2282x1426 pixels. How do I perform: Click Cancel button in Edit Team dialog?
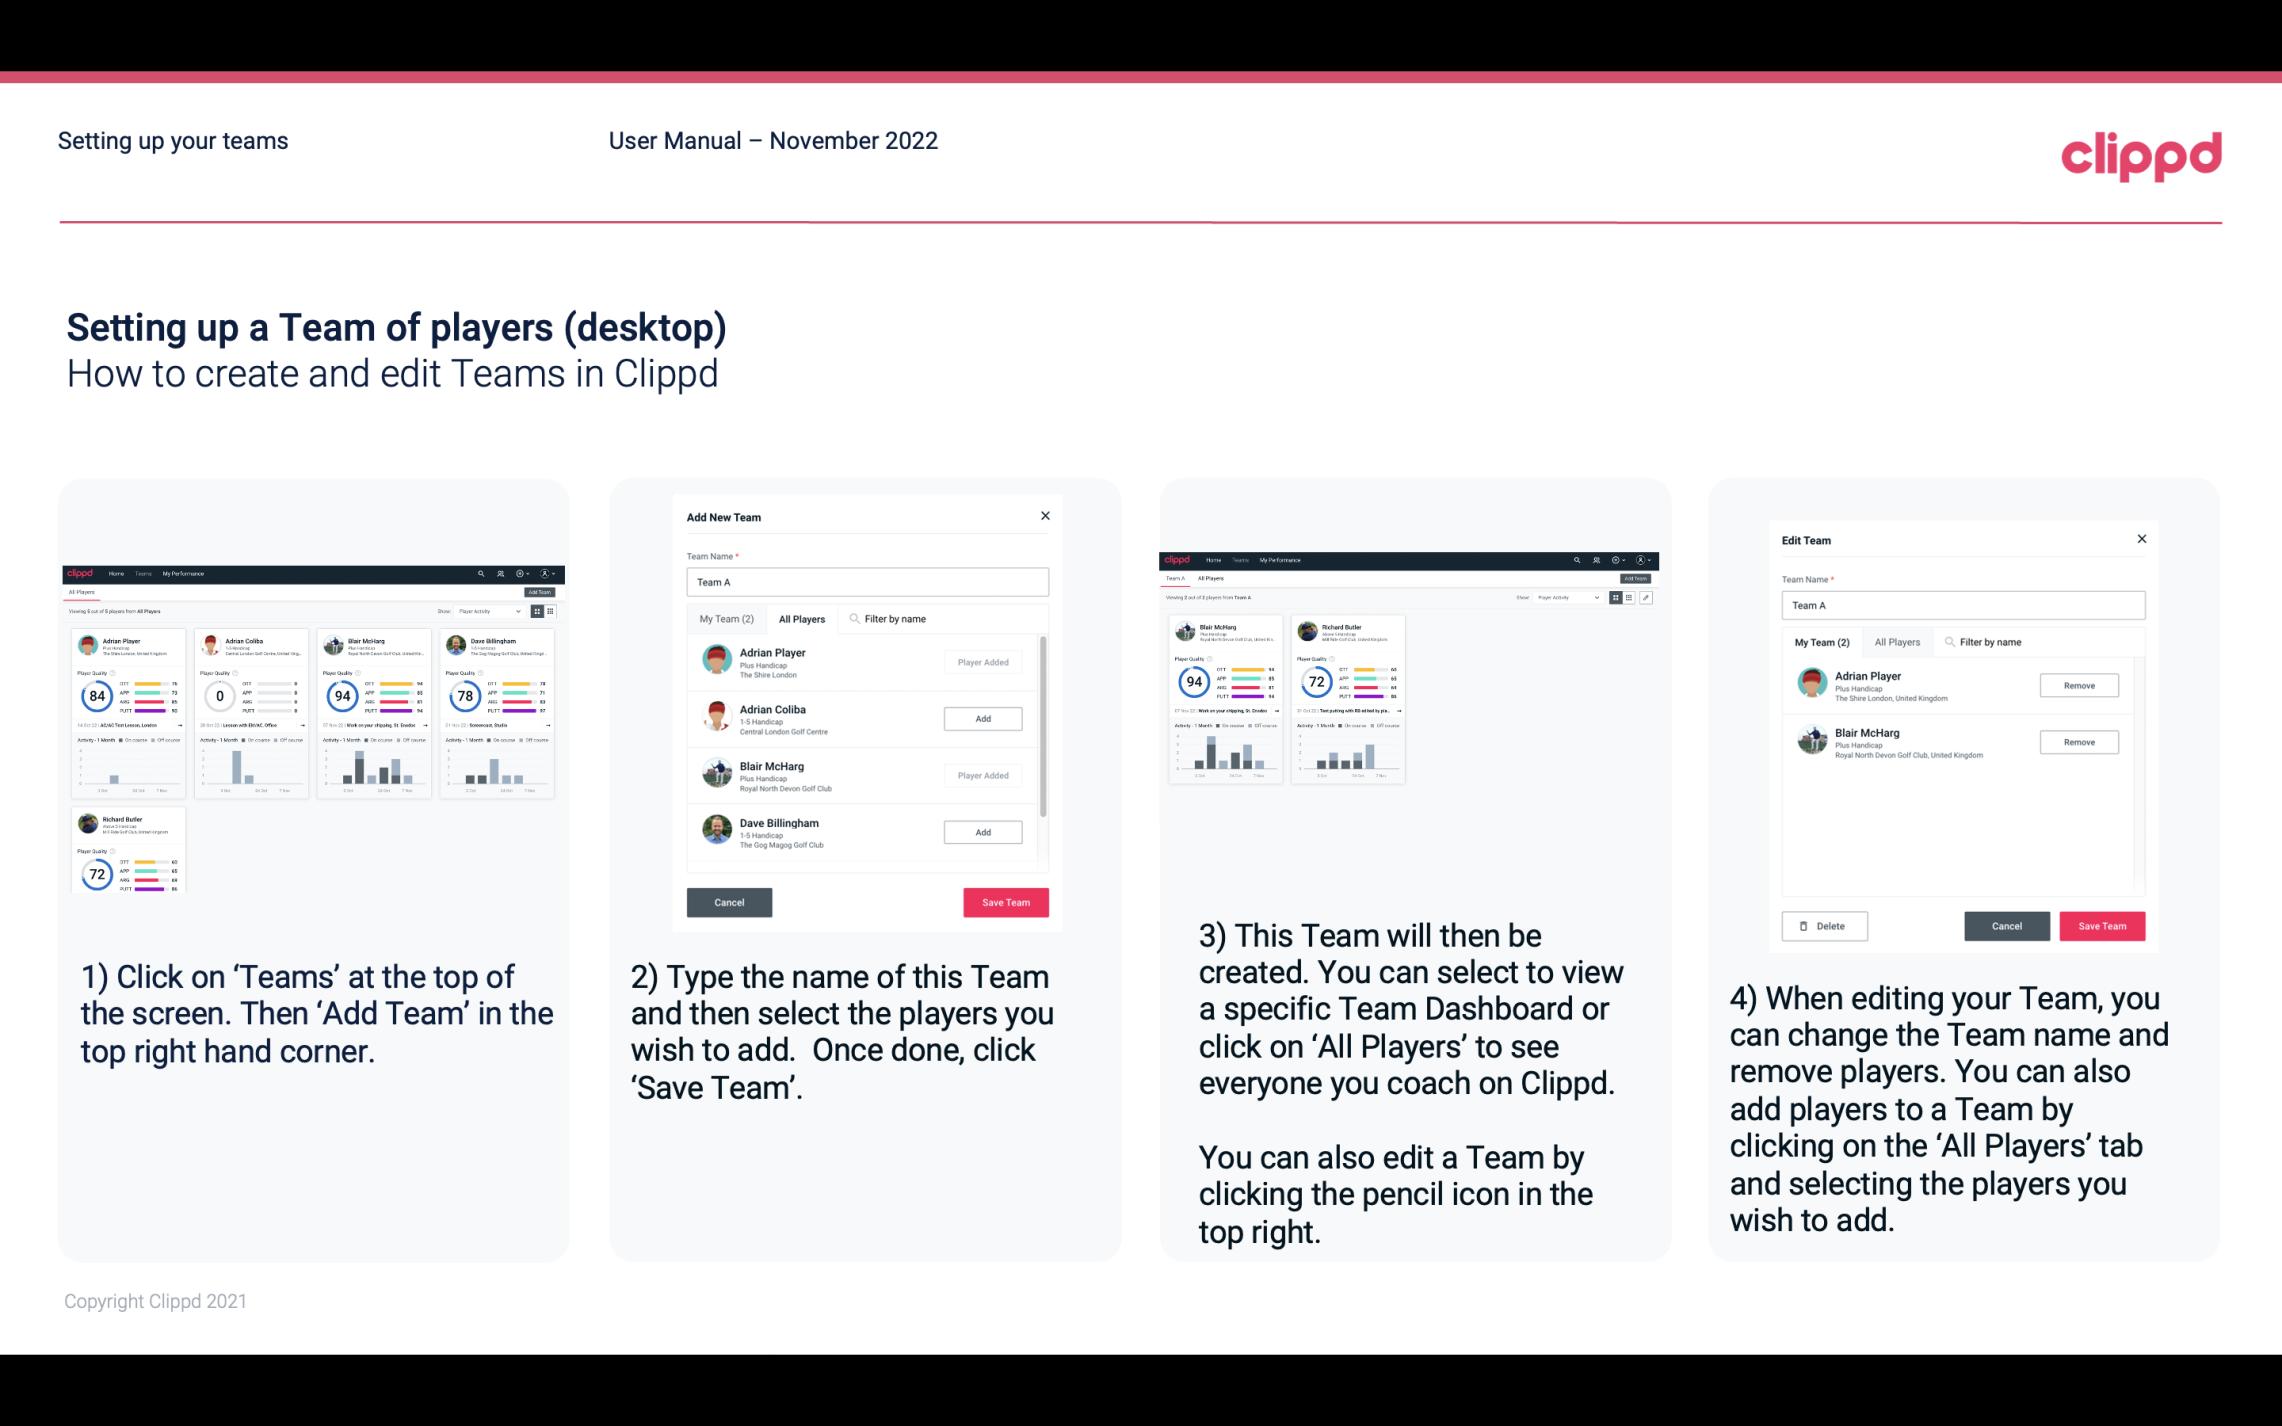(2006, 923)
